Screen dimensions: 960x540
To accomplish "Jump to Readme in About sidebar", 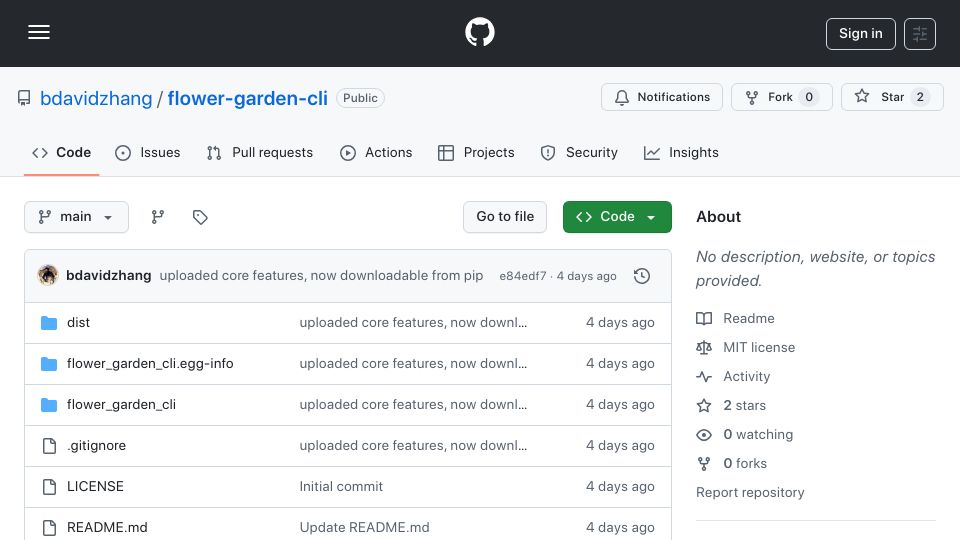I will point(749,318).
